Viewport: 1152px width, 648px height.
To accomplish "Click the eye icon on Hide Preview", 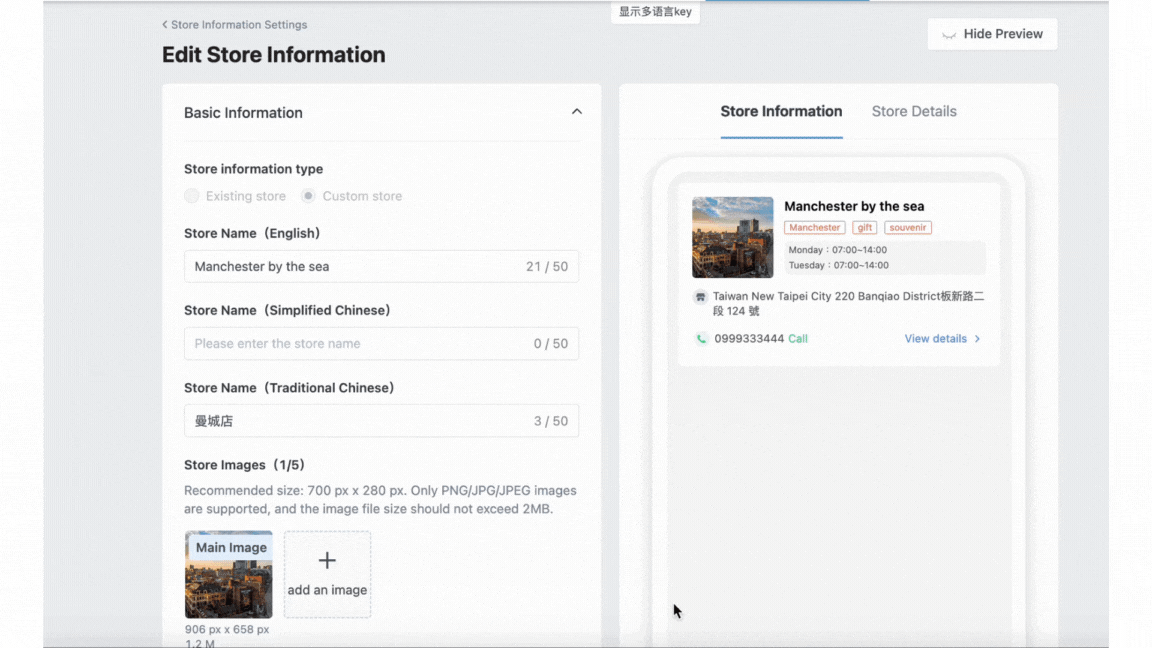I will pos(949,35).
